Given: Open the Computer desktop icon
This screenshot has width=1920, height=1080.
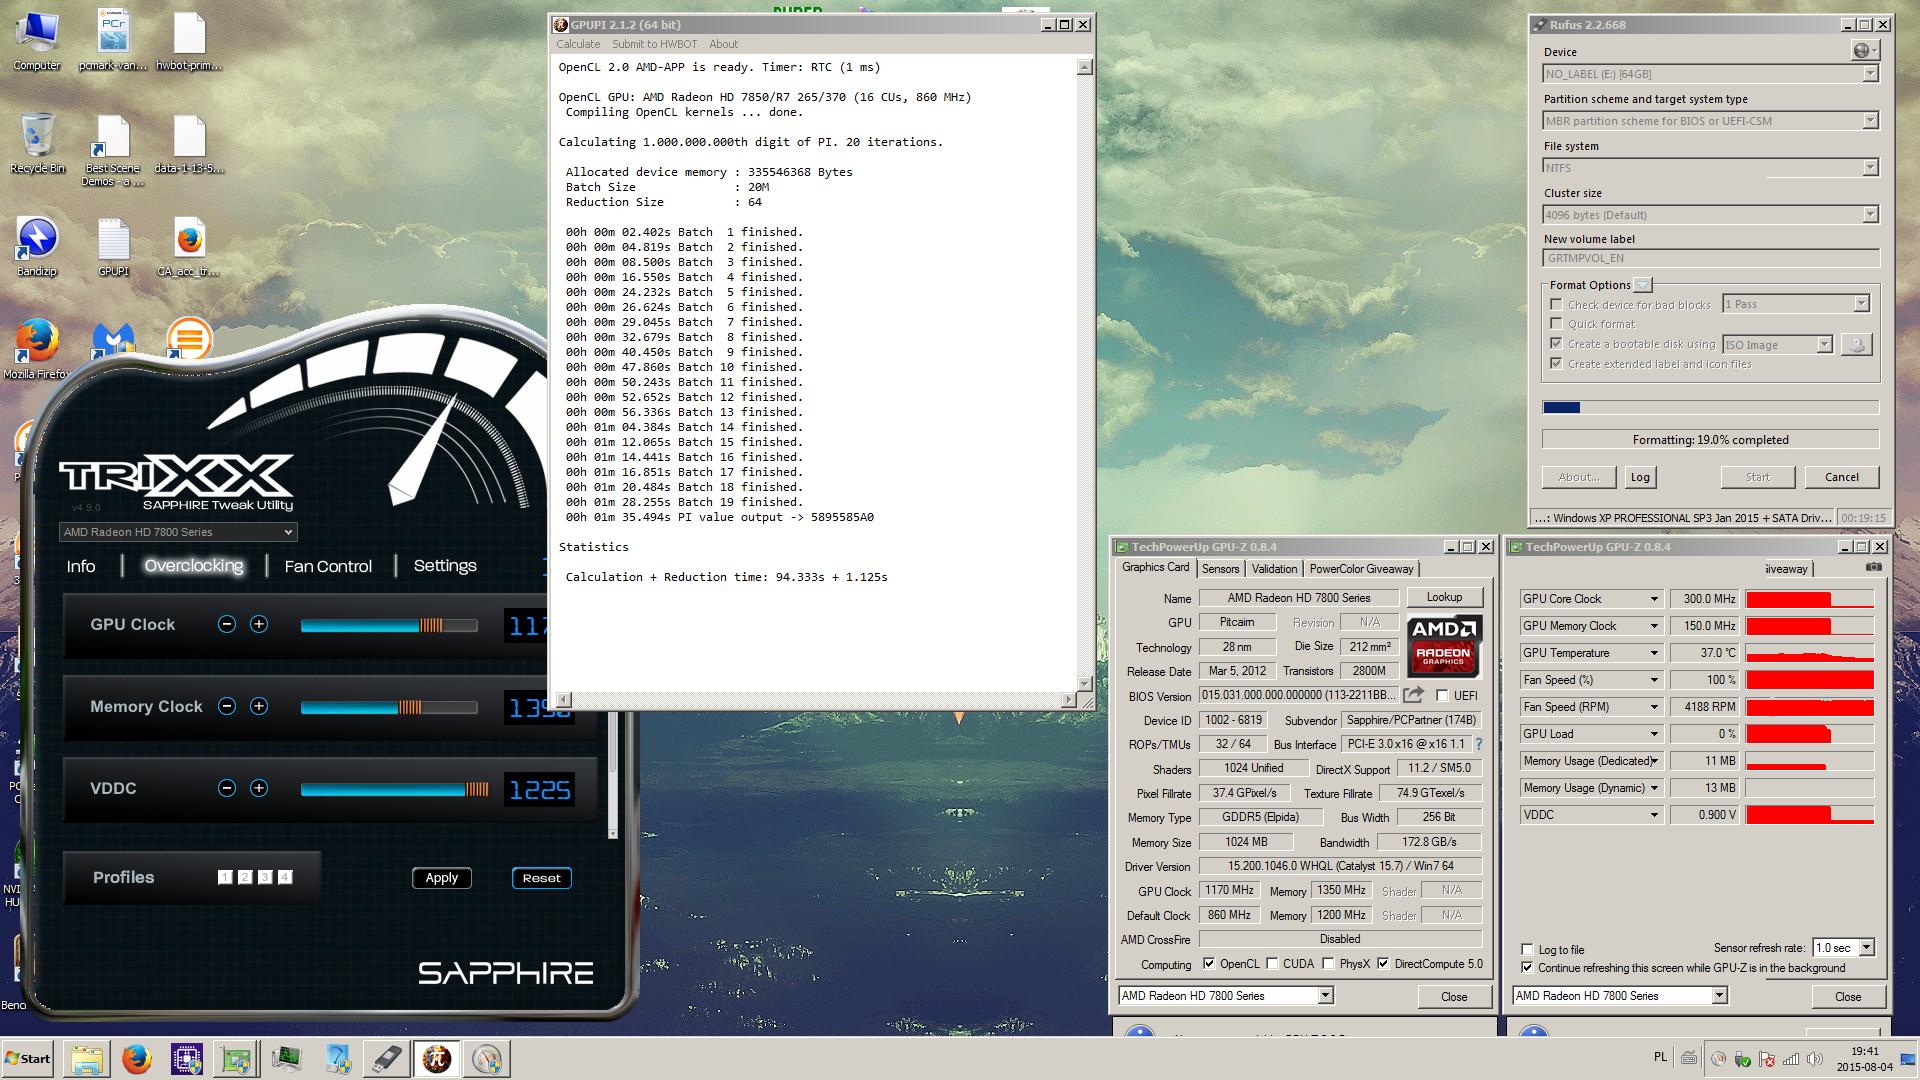Looking at the screenshot, I should click(x=37, y=41).
